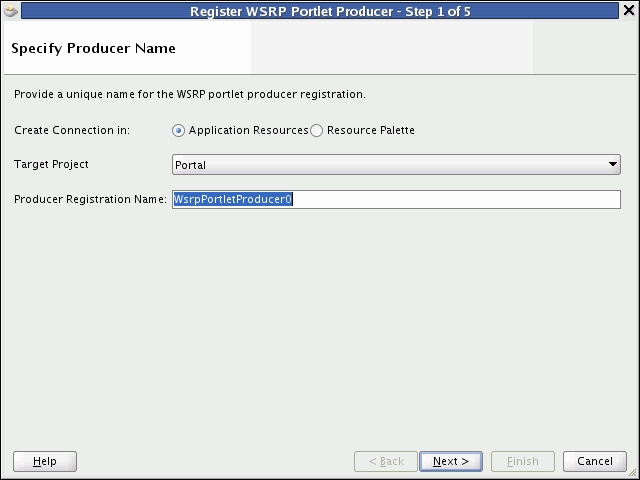Choose the Resource Palette radio option

click(x=316, y=131)
